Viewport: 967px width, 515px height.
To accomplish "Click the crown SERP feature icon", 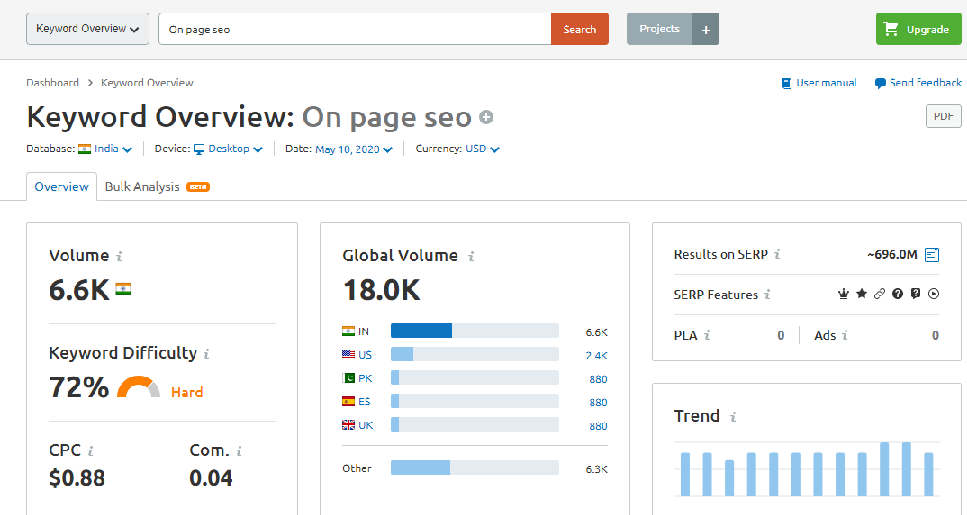I will pos(843,294).
